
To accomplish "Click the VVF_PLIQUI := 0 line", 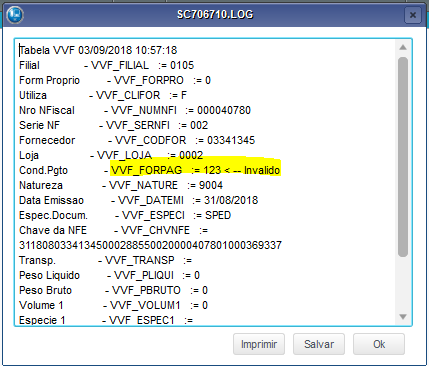I will click(x=109, y=275).
